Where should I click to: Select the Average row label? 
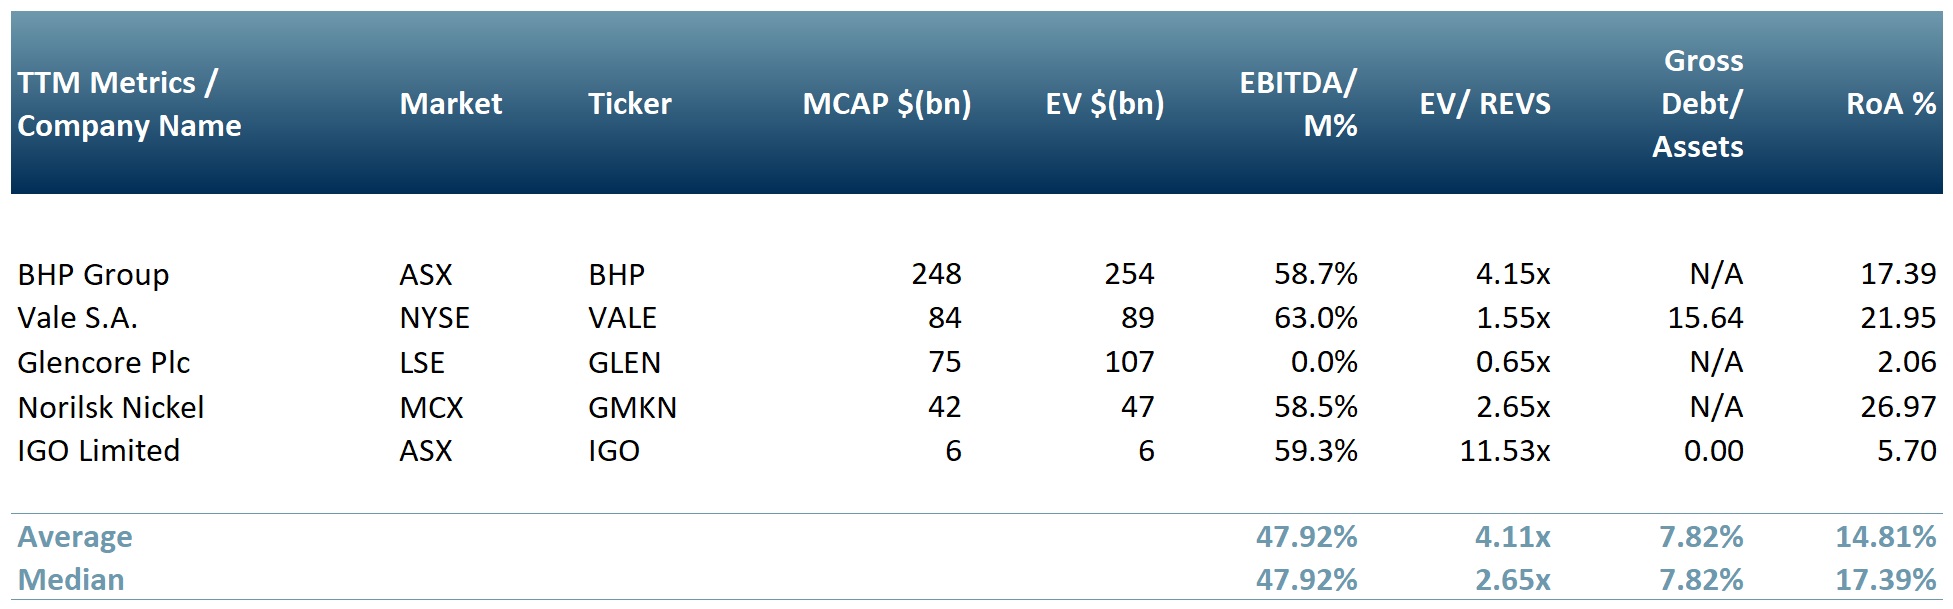click(75, 537)
